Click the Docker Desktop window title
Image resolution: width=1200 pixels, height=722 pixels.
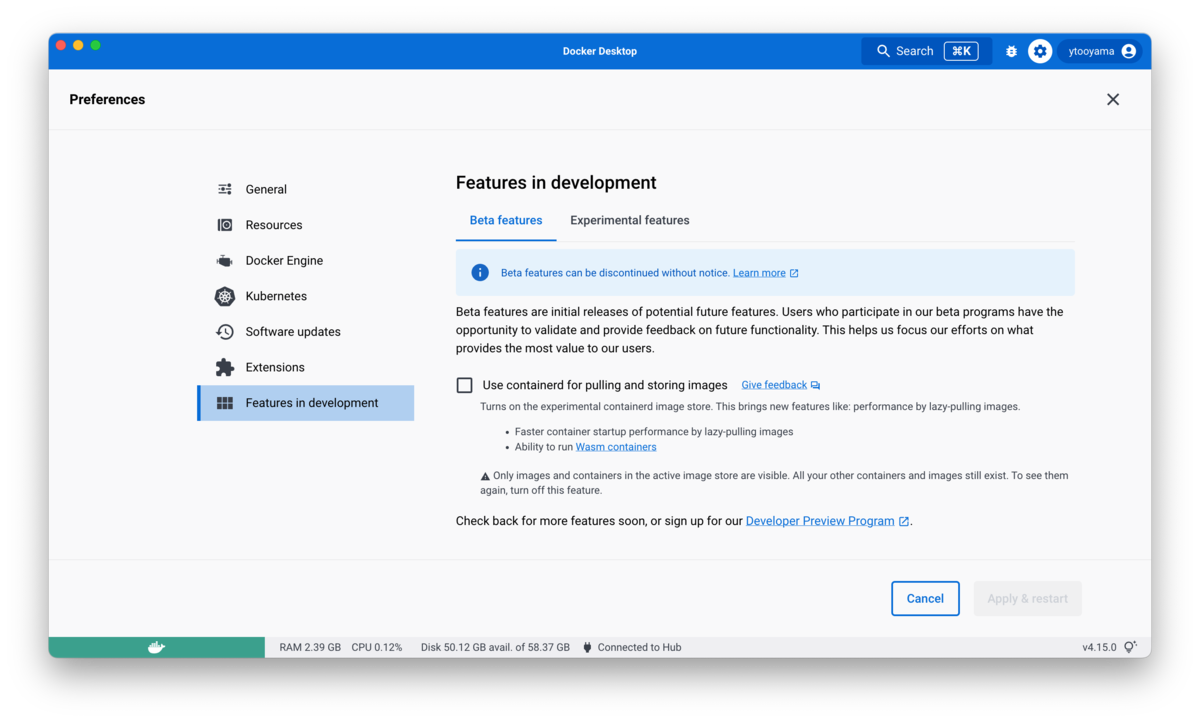[600, 51]
